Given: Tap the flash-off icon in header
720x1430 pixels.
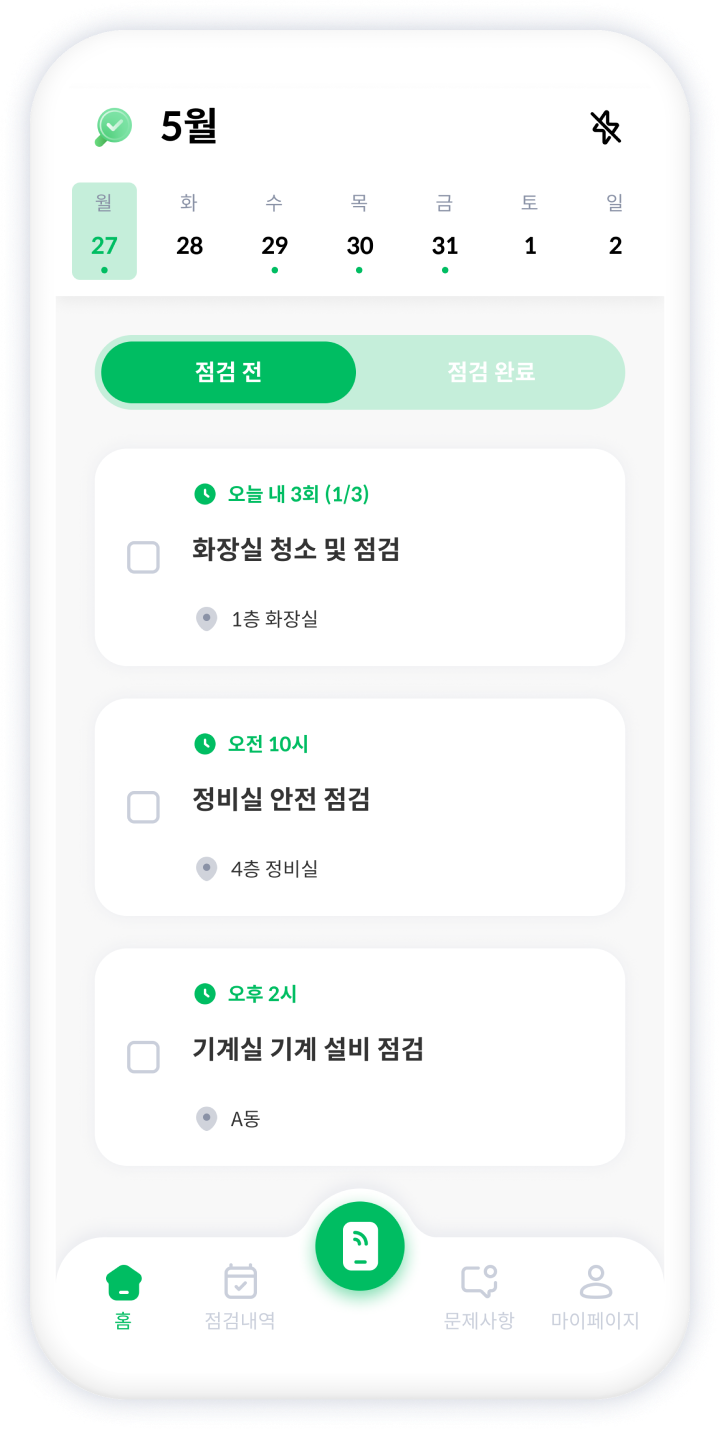Looking at the screenshot, I should [x=605, y=127].
